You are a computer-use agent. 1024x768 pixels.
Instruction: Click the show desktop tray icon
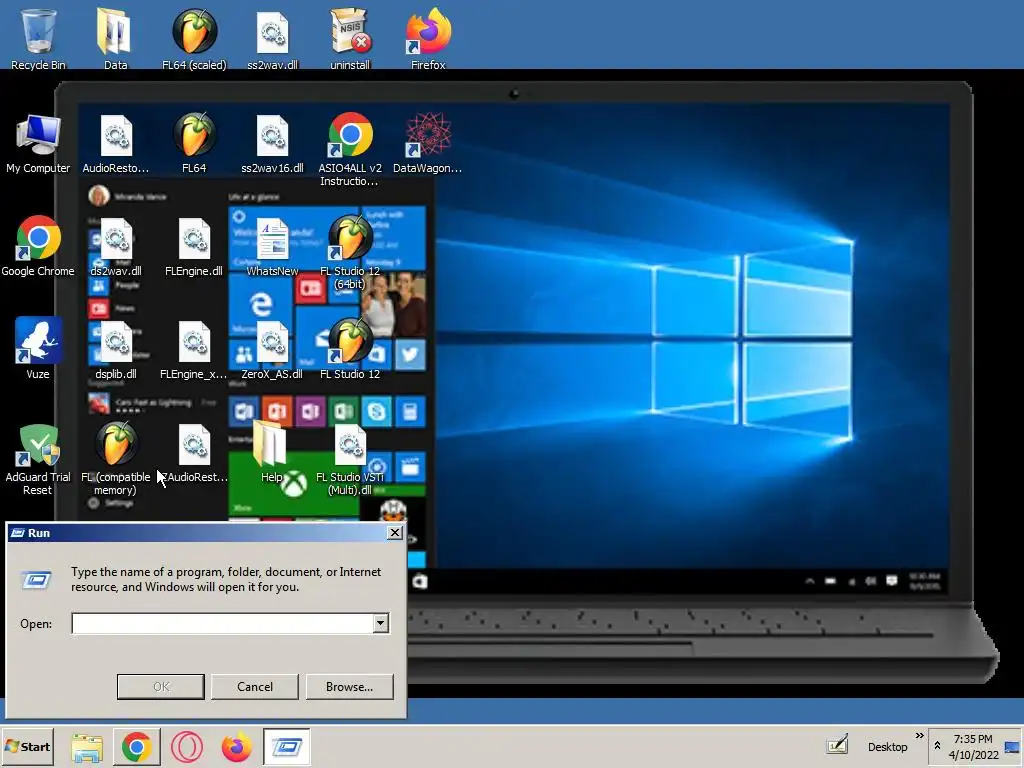pos(1012,746)
